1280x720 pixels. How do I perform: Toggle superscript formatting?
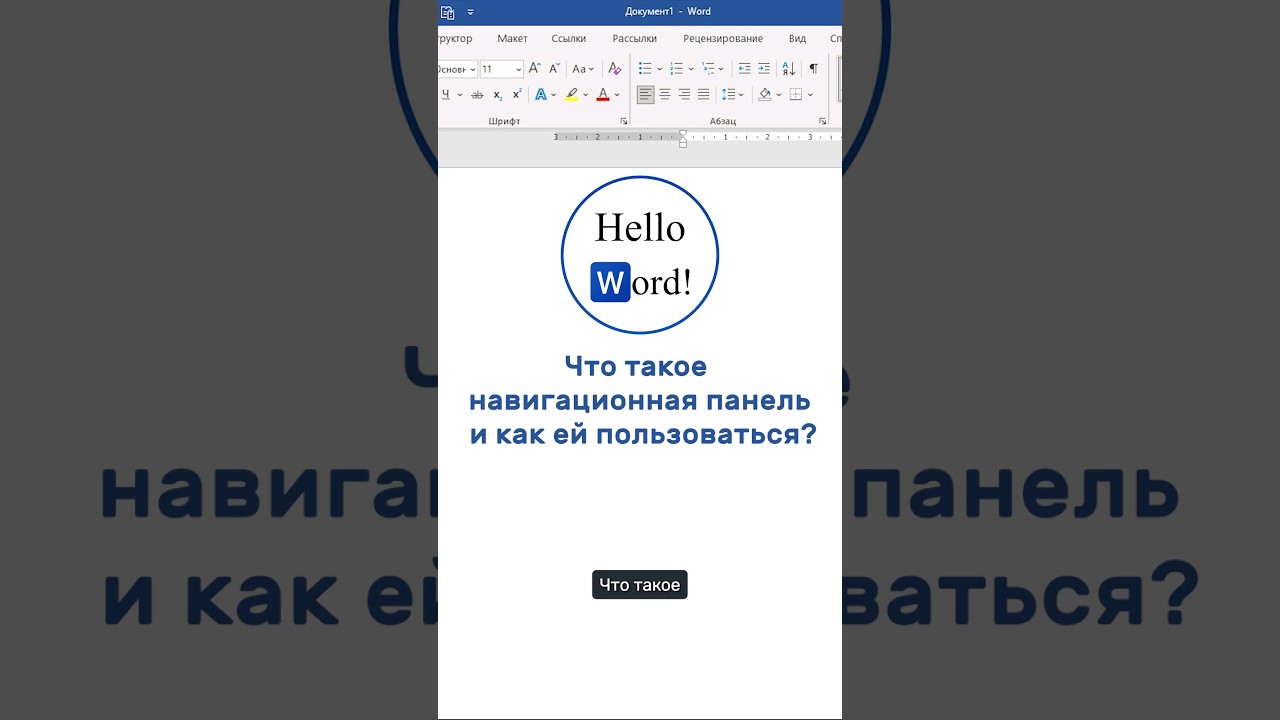[517, 94]
